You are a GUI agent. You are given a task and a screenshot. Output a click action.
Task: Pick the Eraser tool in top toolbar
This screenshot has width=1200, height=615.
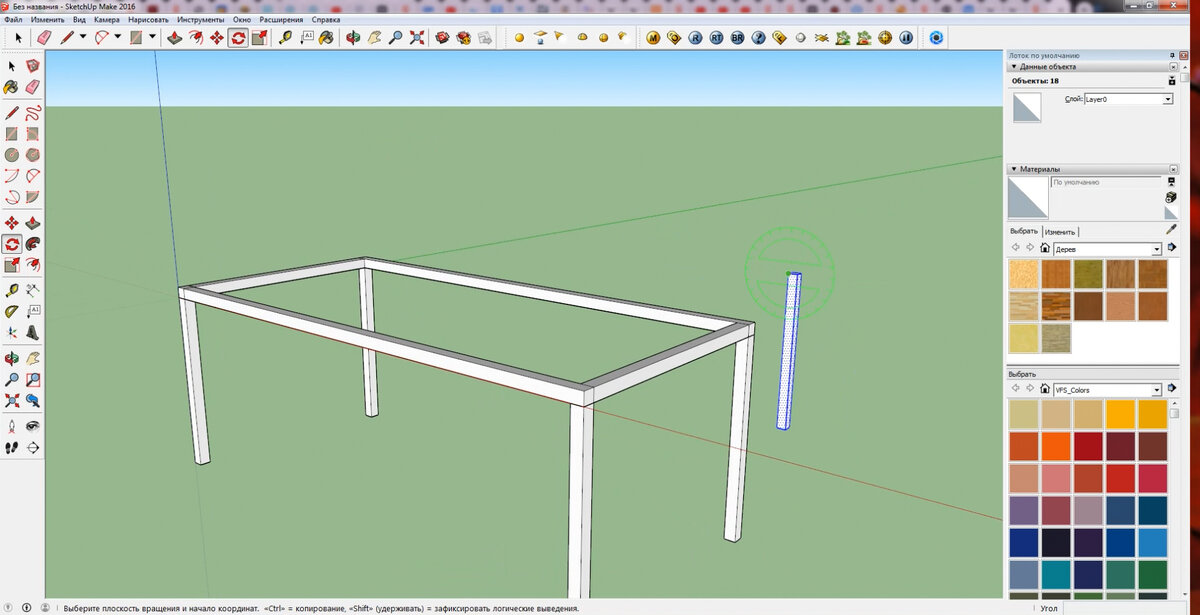point(43,37)
